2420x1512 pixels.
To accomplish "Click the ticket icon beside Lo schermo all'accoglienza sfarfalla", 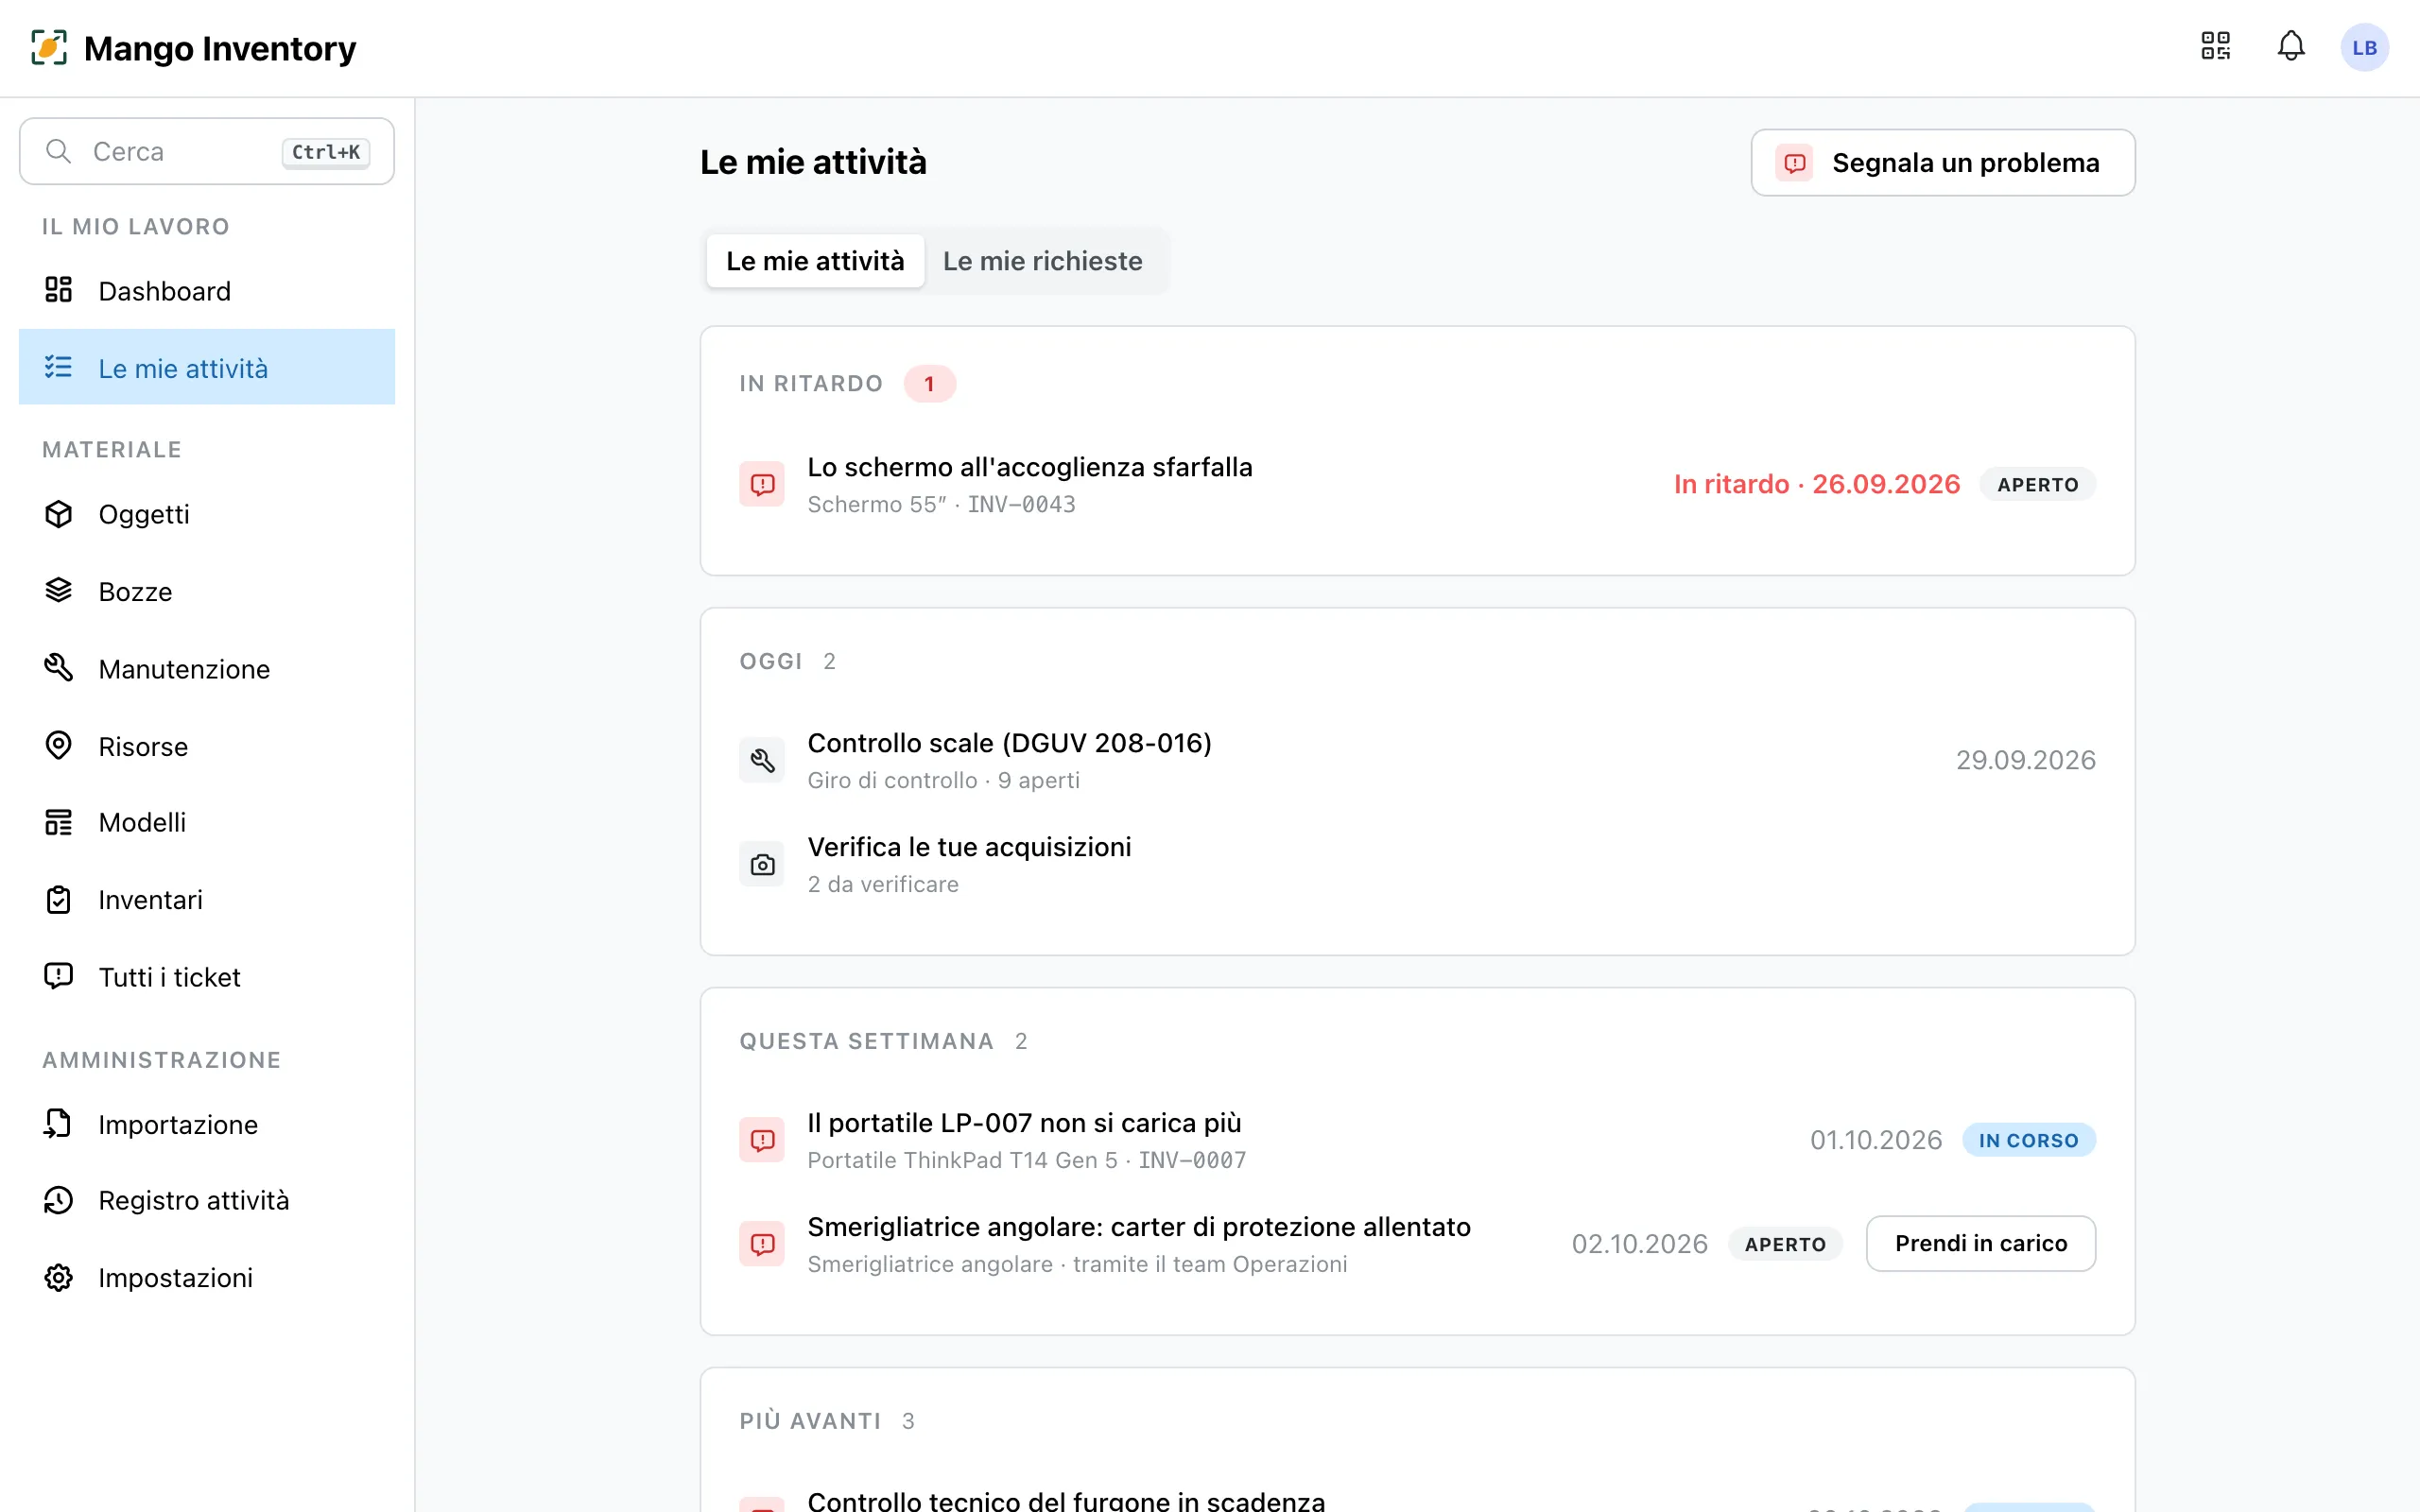I will click(x=762, y=484).
